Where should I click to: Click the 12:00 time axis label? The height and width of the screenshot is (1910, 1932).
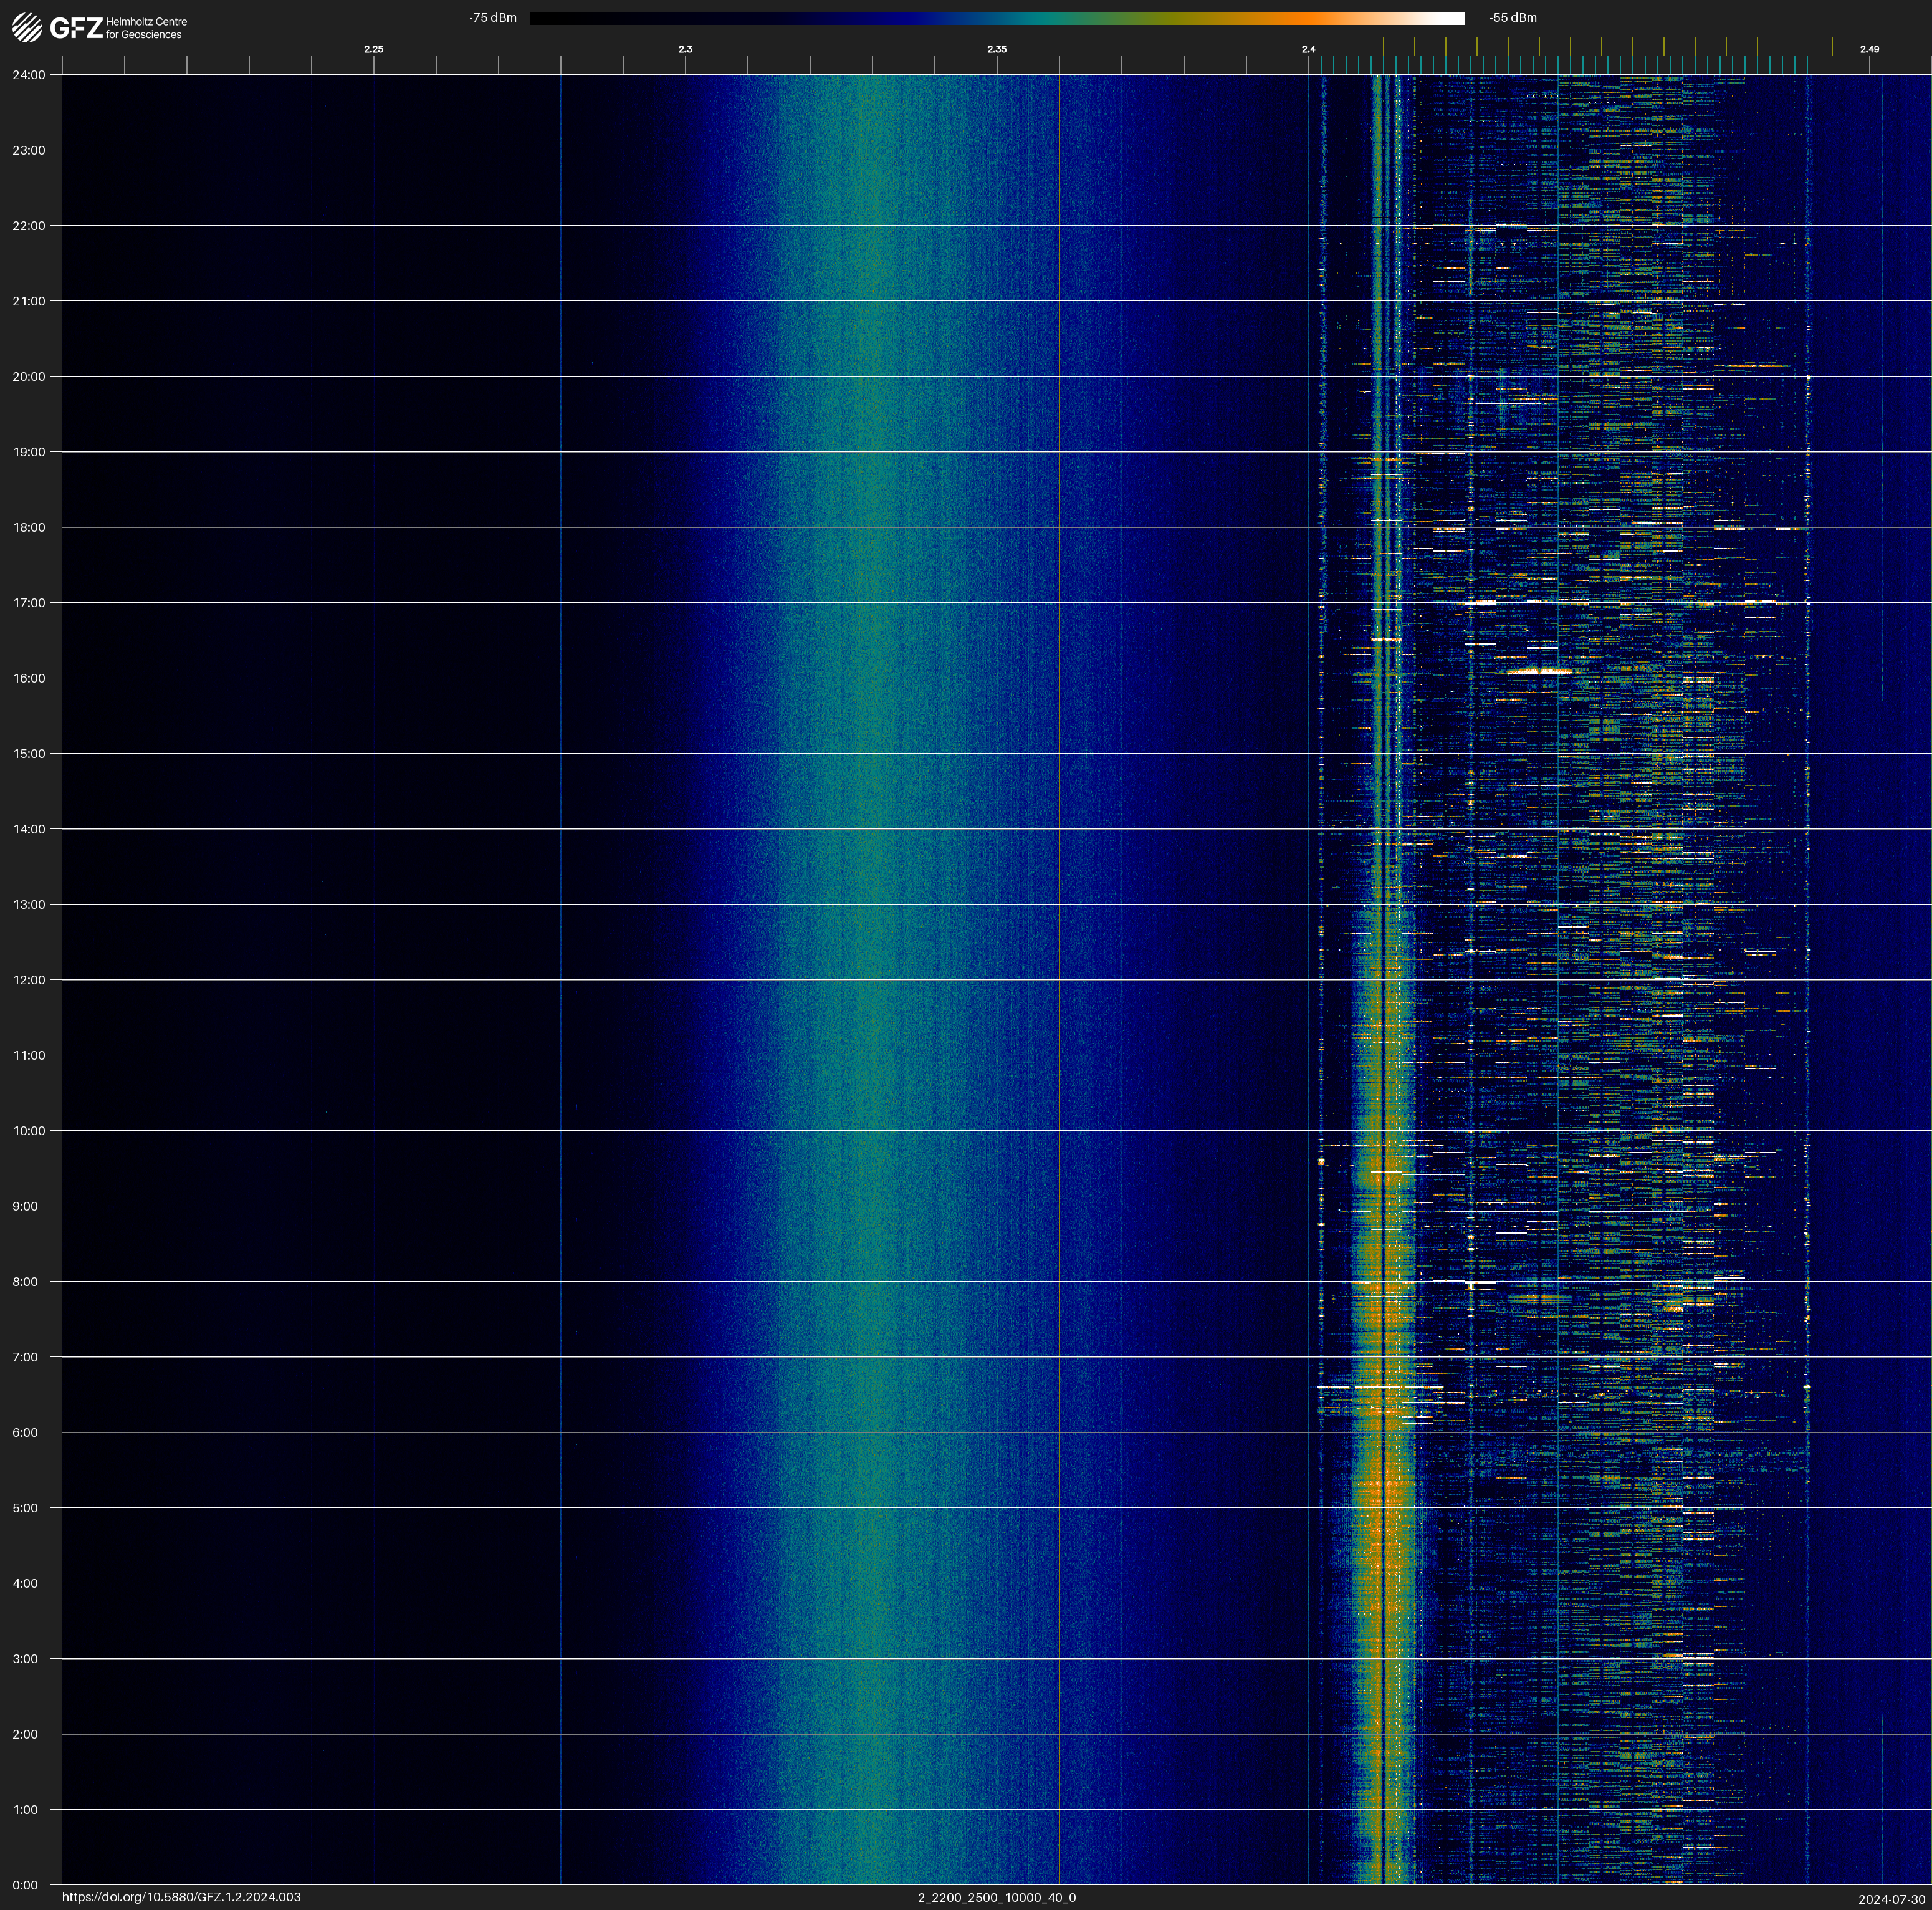click(x=28, y=980)
